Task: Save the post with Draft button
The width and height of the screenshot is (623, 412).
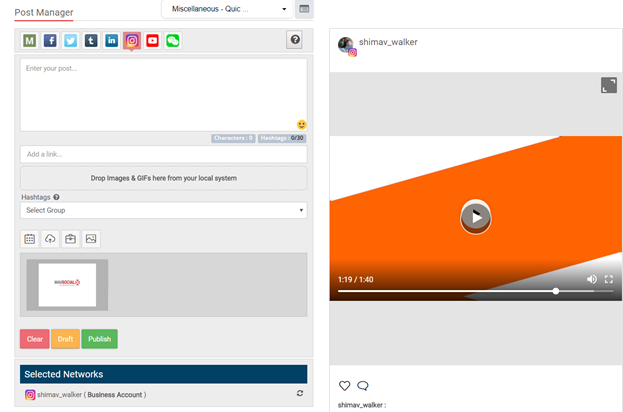Action: (x=65, y=339)
